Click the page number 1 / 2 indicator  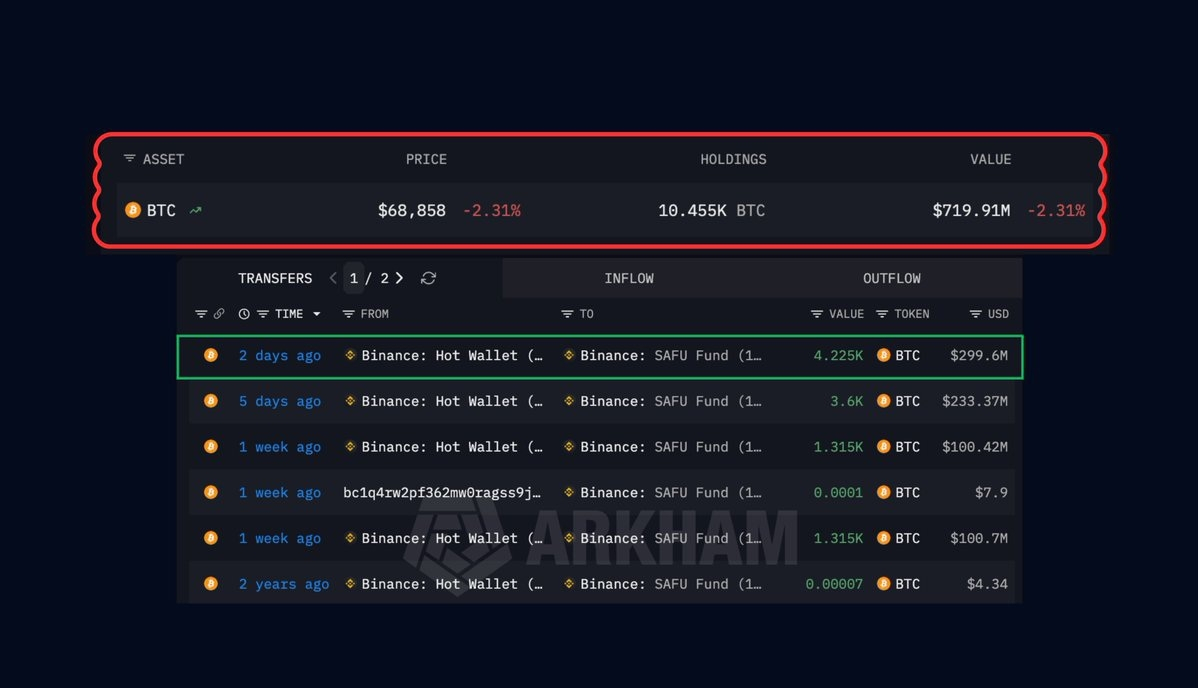[x=369, y=278]
